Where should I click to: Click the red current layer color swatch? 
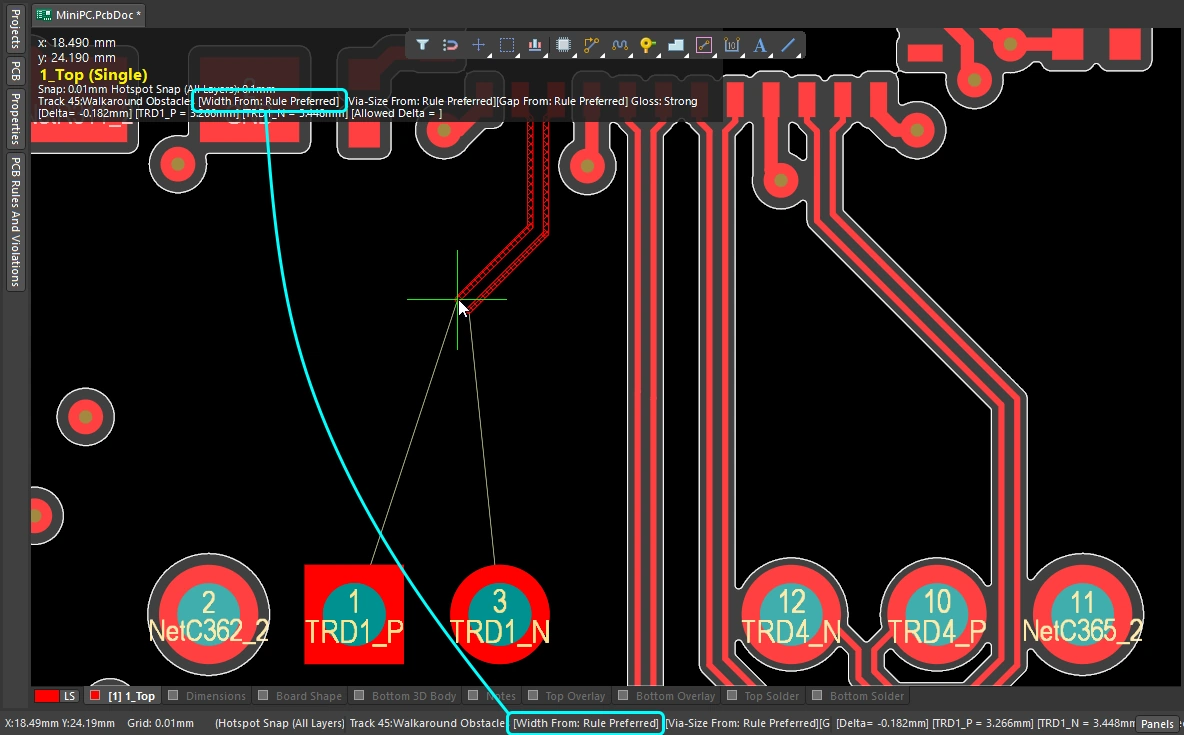(x=46, y=696)
